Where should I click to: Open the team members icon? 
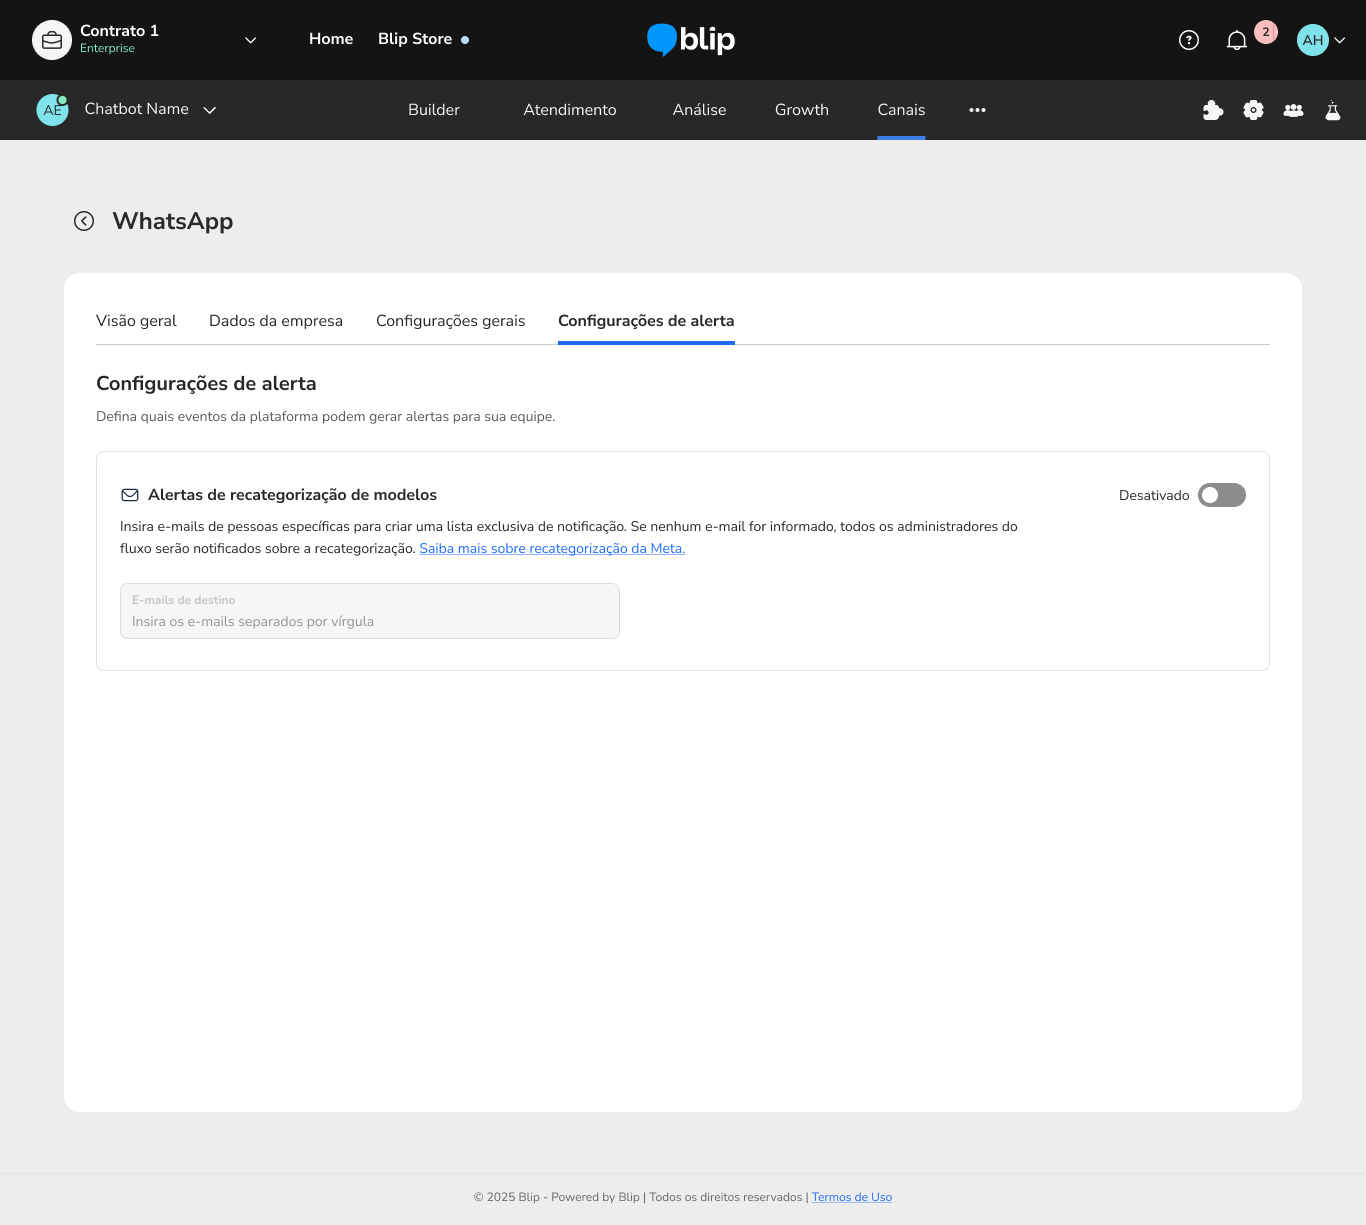tap(1293, 110)
